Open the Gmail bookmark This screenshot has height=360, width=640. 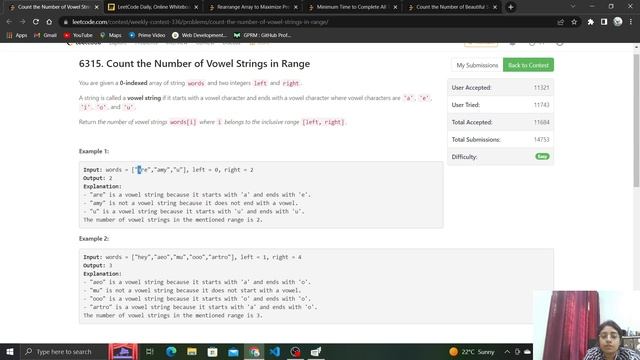(x=45, y=35)
